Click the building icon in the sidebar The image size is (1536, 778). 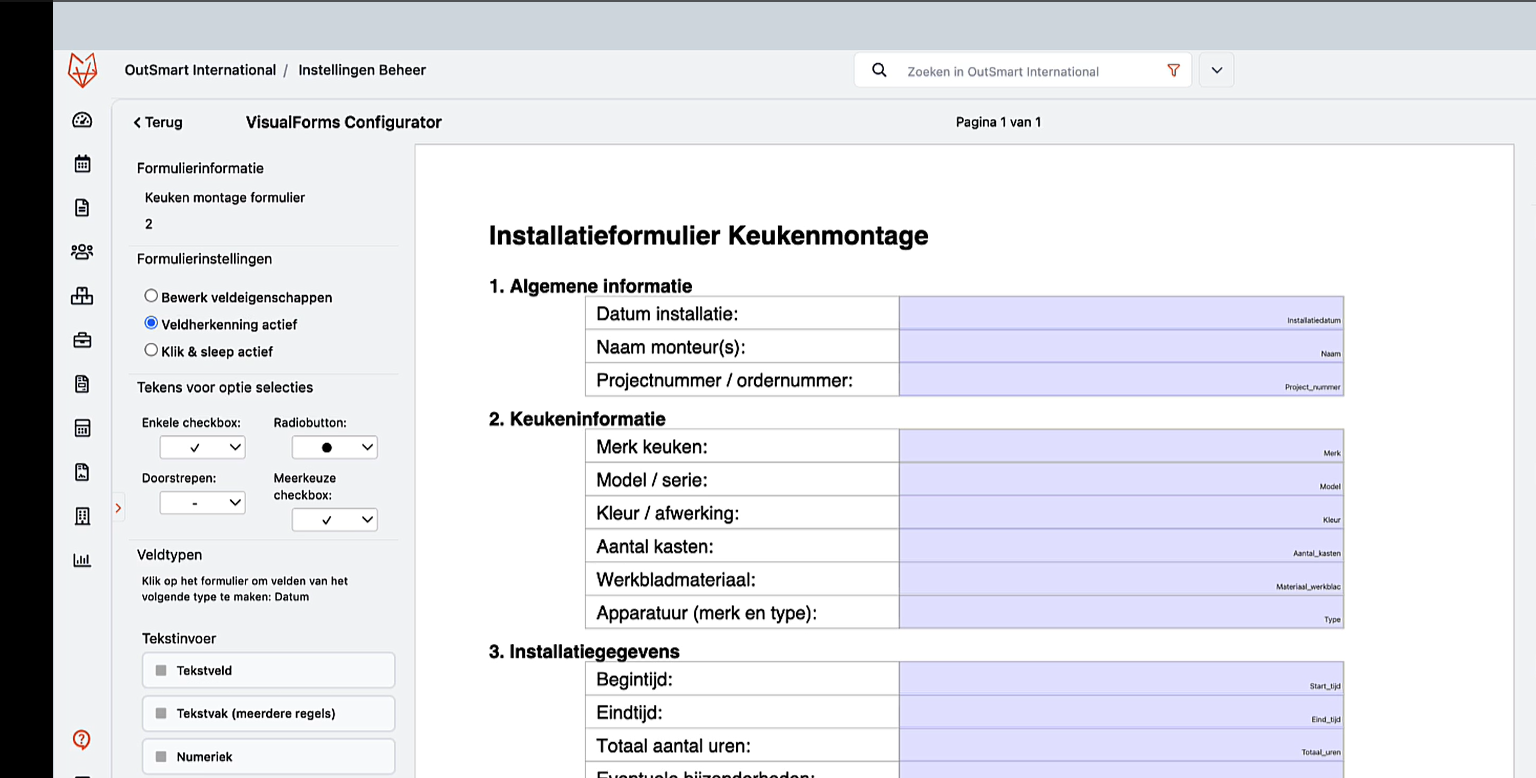(82, 515)
